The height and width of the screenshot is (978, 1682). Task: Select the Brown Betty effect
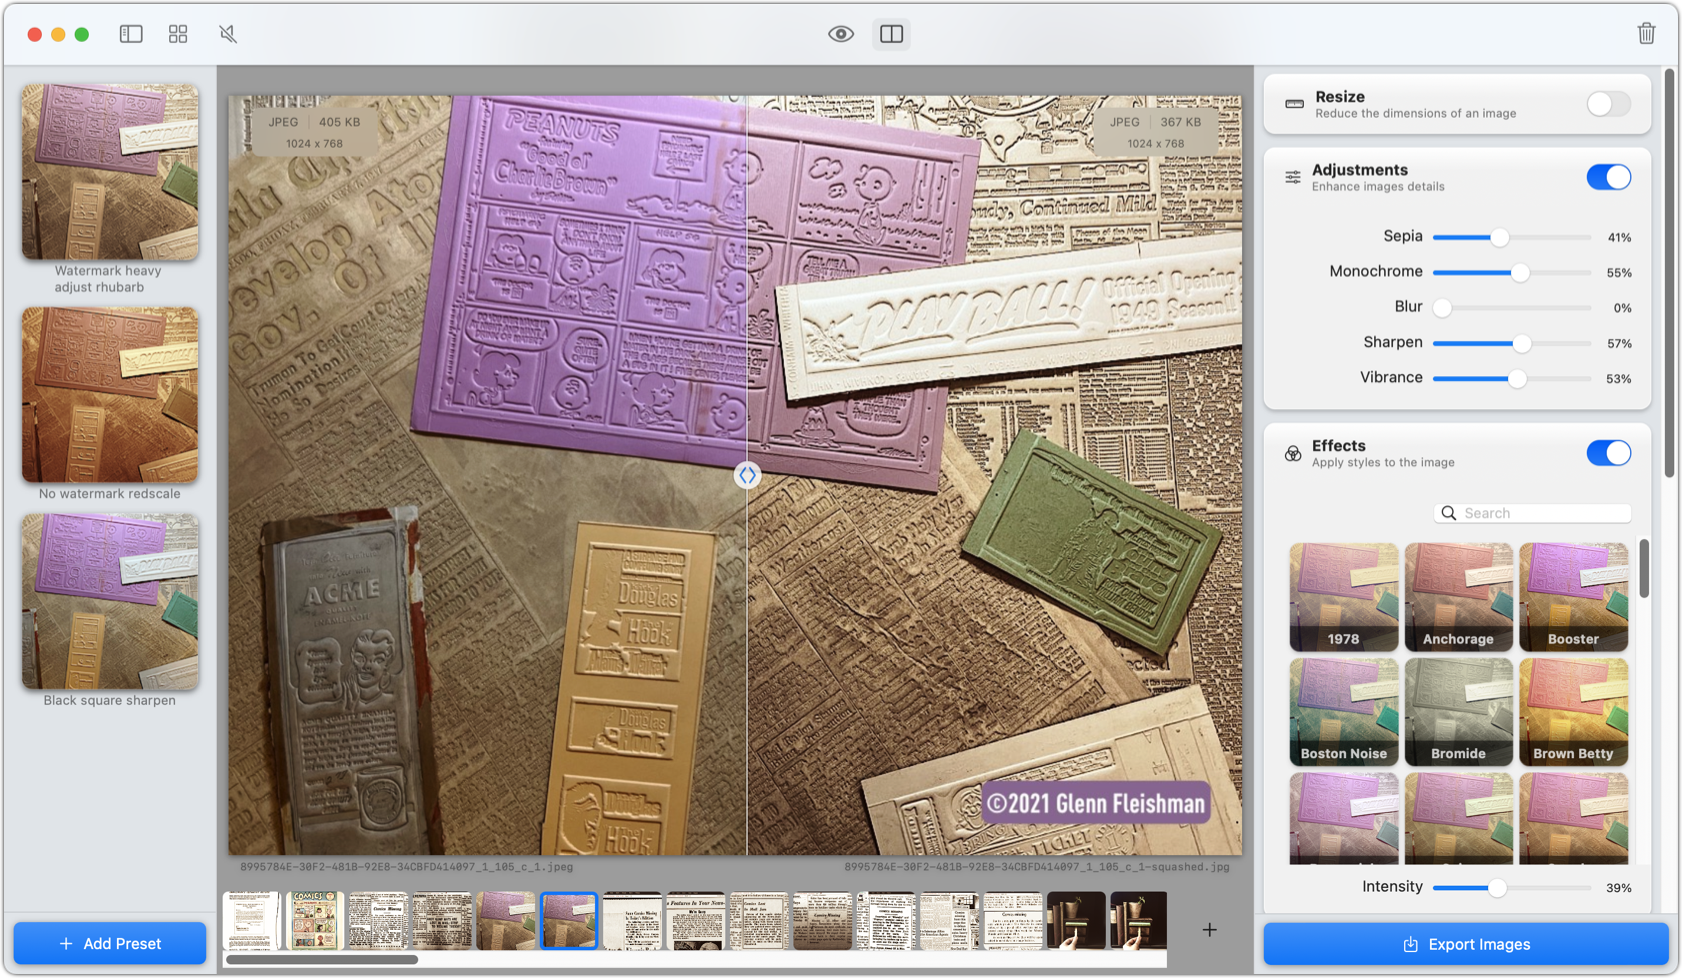pyautogui.click(x=1573, y=712)
